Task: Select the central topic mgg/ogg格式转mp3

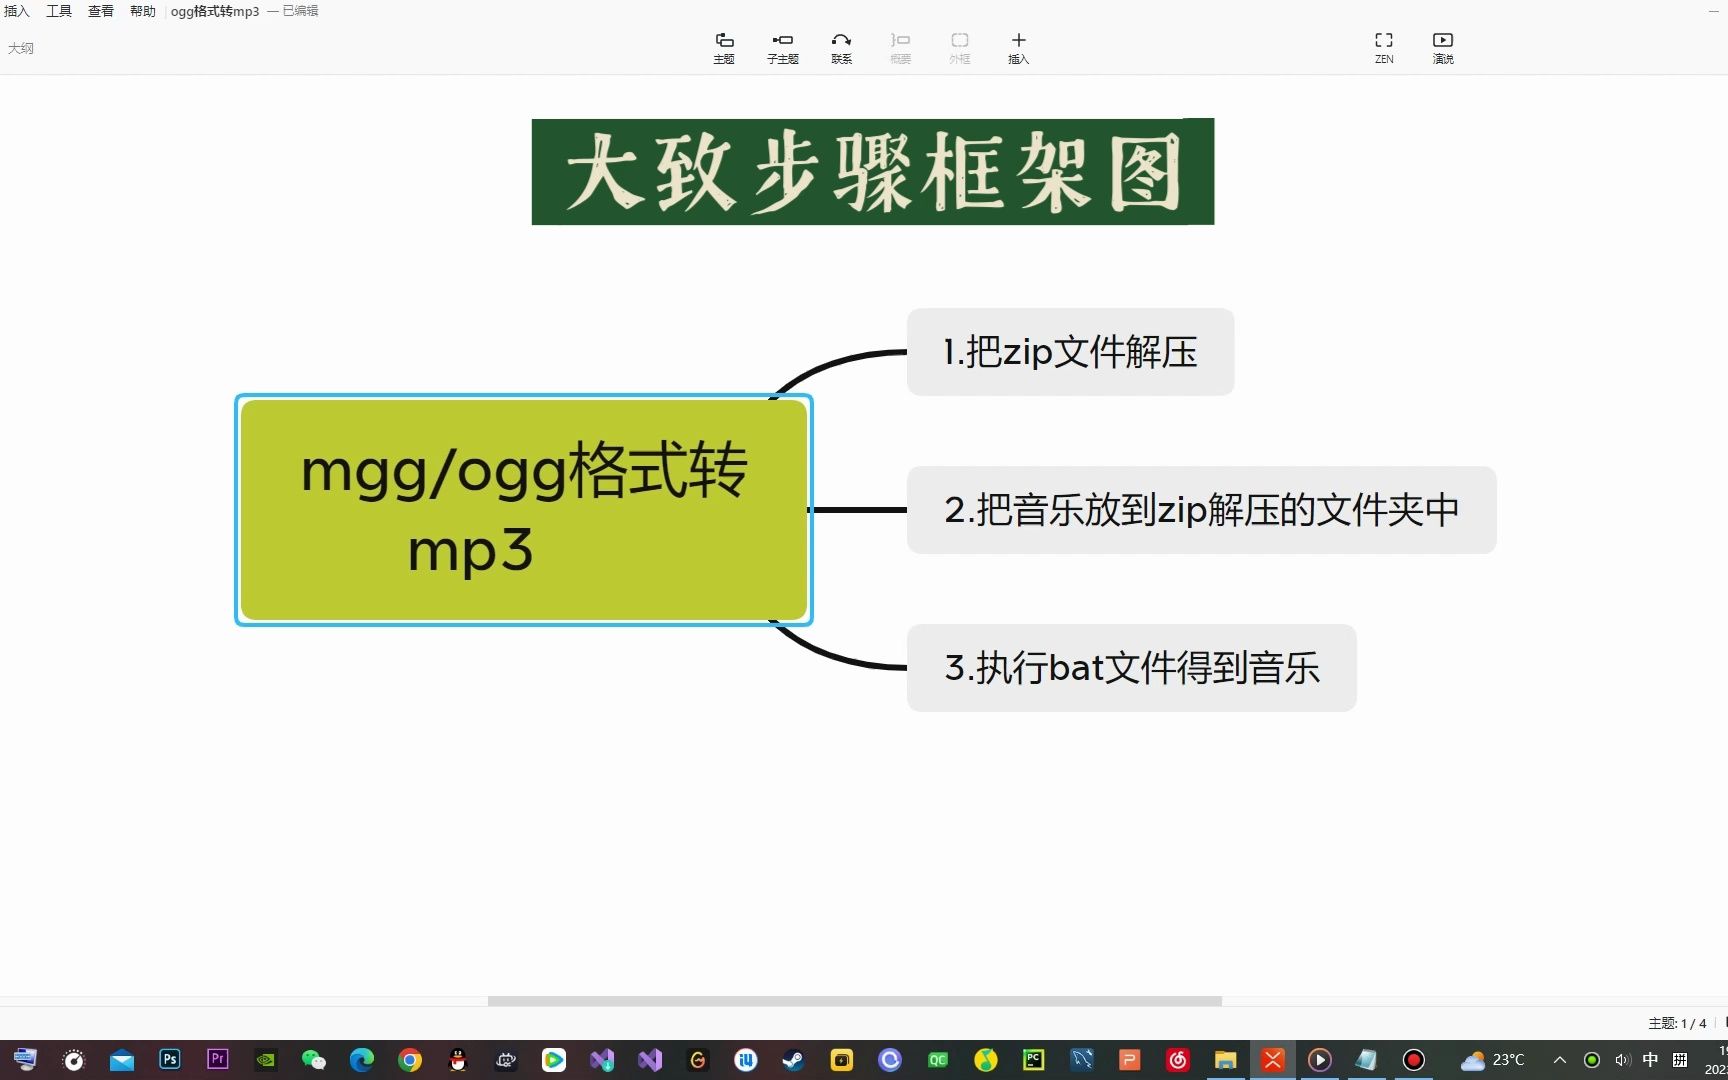Action: point(523,510)
